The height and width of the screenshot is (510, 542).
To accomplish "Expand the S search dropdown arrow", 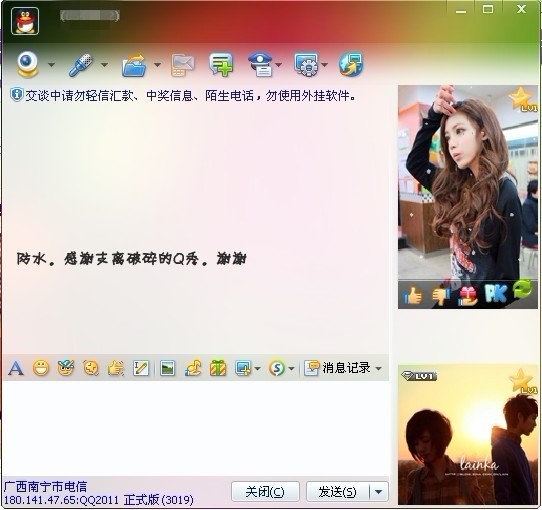I will (291, 369).
